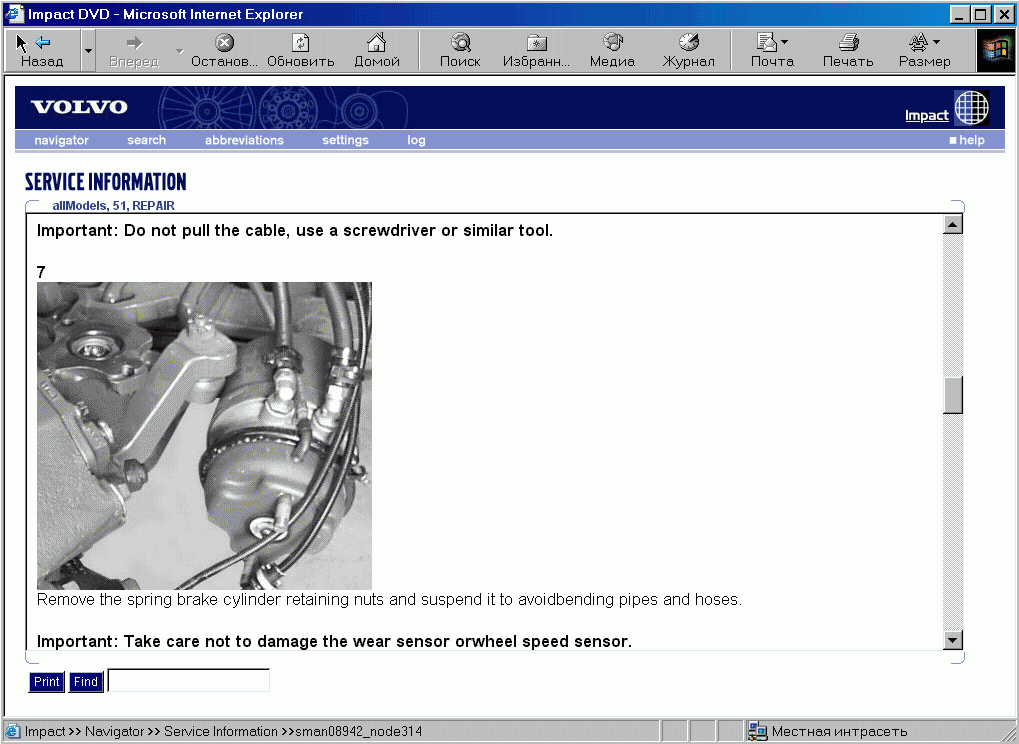
Task: Click the content scrollbar down arrow
Action: click(952, 640)
